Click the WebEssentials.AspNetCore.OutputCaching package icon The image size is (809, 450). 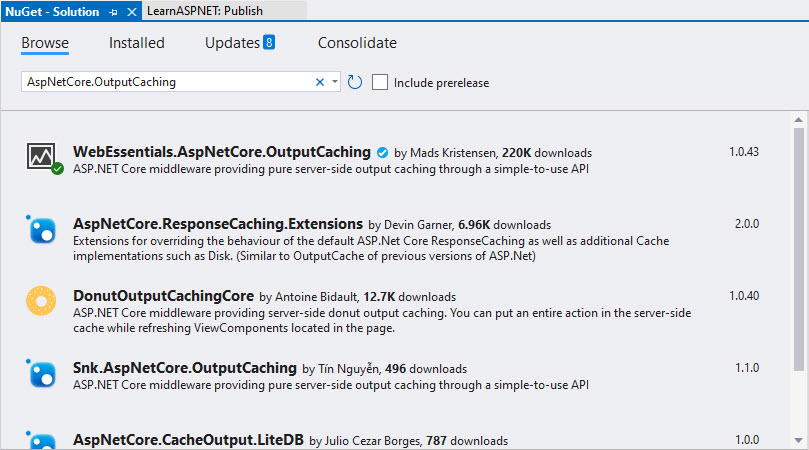(x=44, y=158)
